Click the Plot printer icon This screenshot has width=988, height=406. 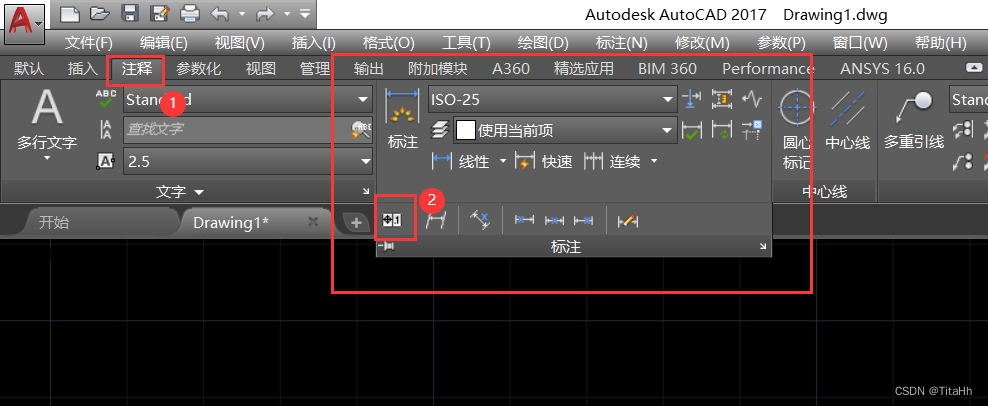coord(190,13)
